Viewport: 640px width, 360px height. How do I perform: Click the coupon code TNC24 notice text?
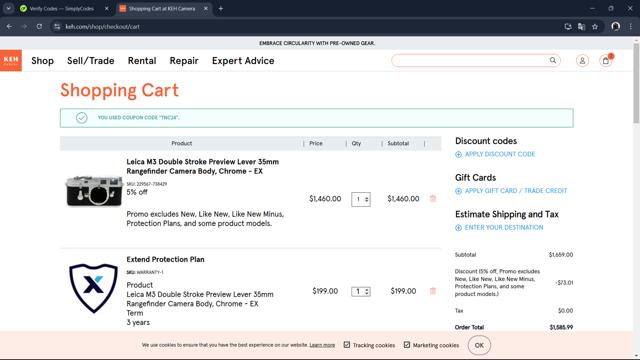coord(138,118)
